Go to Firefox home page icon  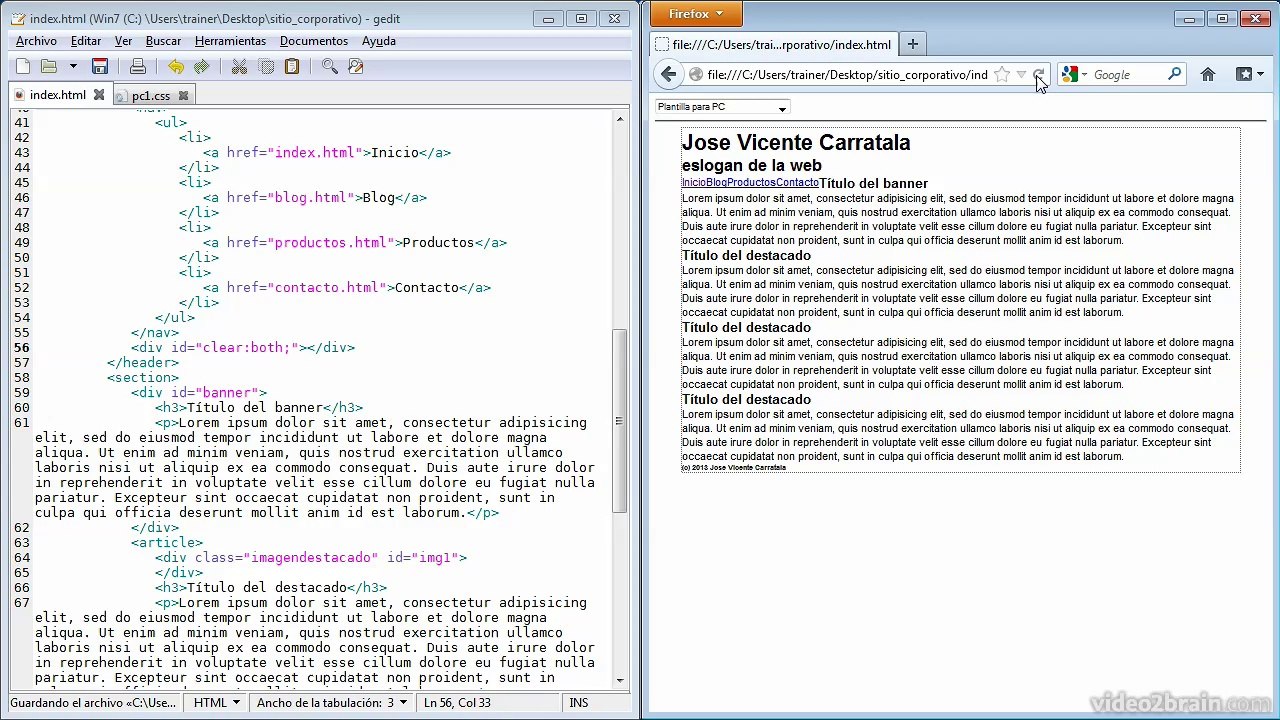pyautogui.click(x=1208, y=74)
